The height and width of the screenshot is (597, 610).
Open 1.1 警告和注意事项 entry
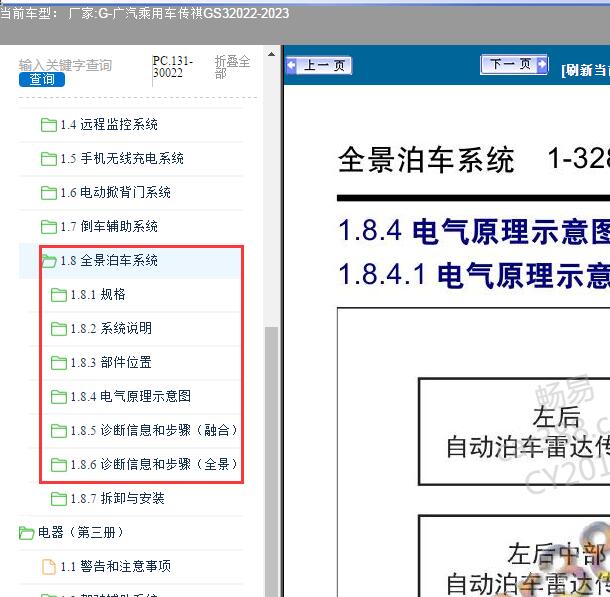pos(116,566)
